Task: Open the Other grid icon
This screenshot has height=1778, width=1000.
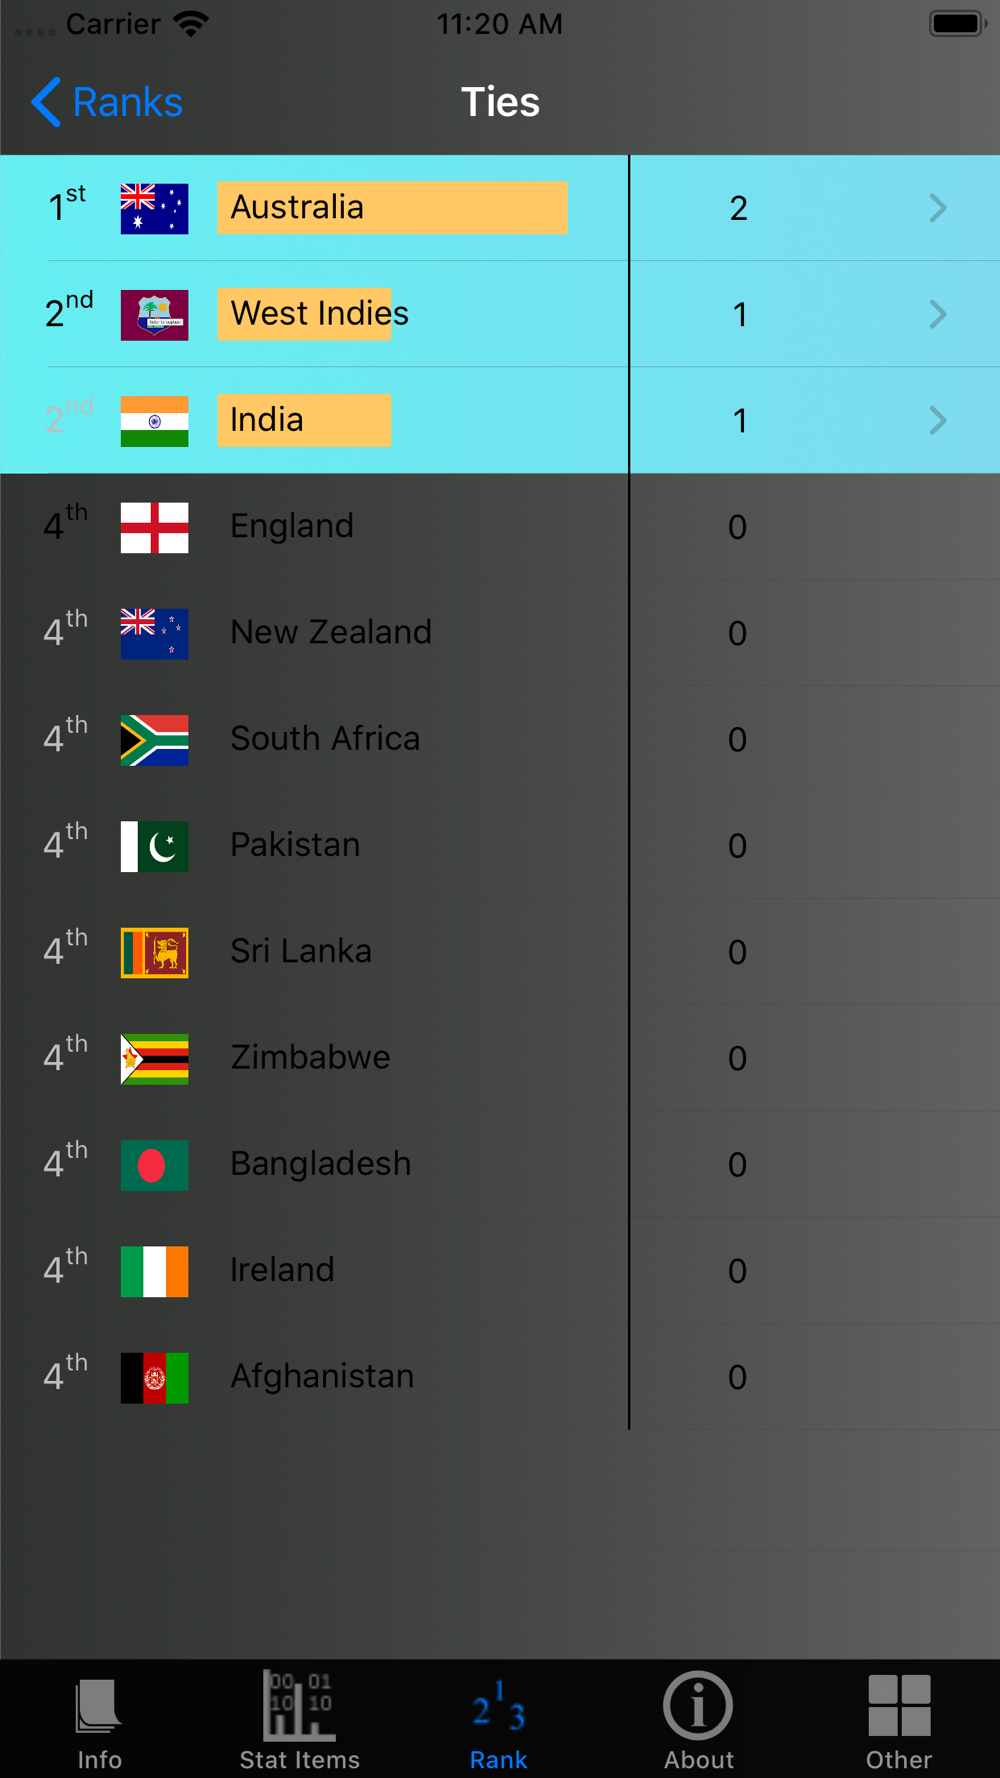Action: point(899,1706)
